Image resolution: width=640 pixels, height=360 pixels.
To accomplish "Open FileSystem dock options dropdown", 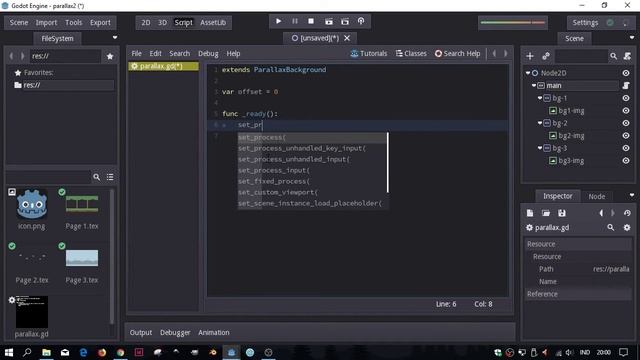I will tap(115, 38).
